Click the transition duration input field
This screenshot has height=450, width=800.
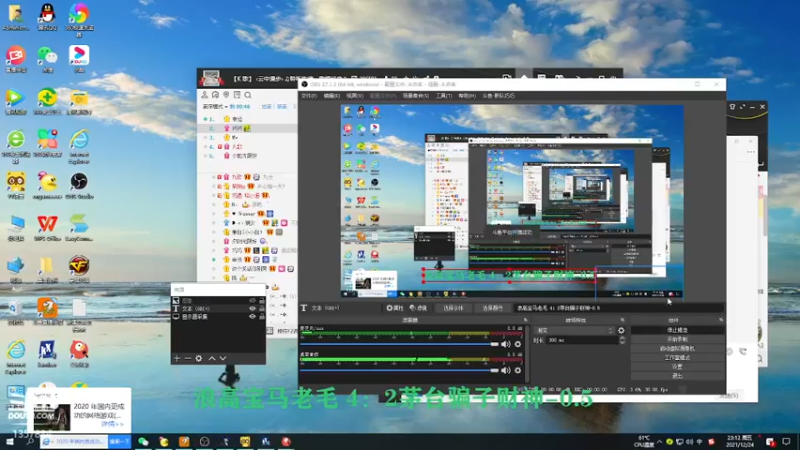click(581, 340)
